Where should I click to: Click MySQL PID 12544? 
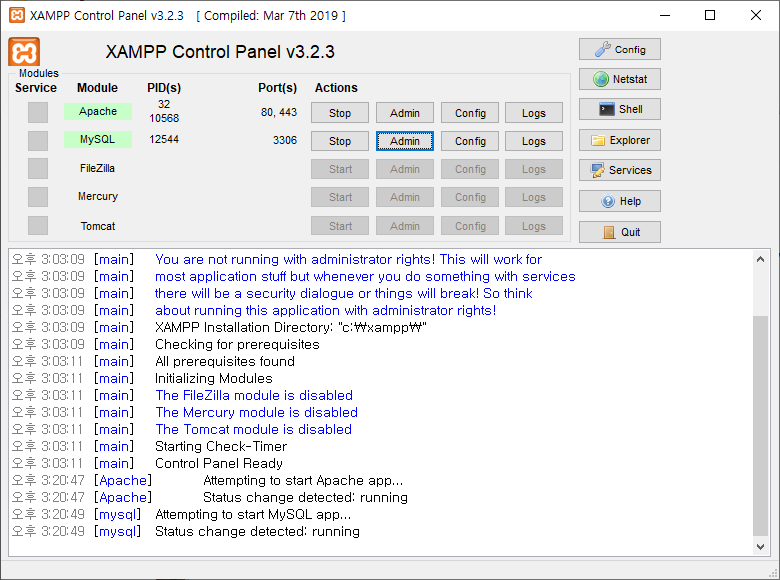(164, 139)
